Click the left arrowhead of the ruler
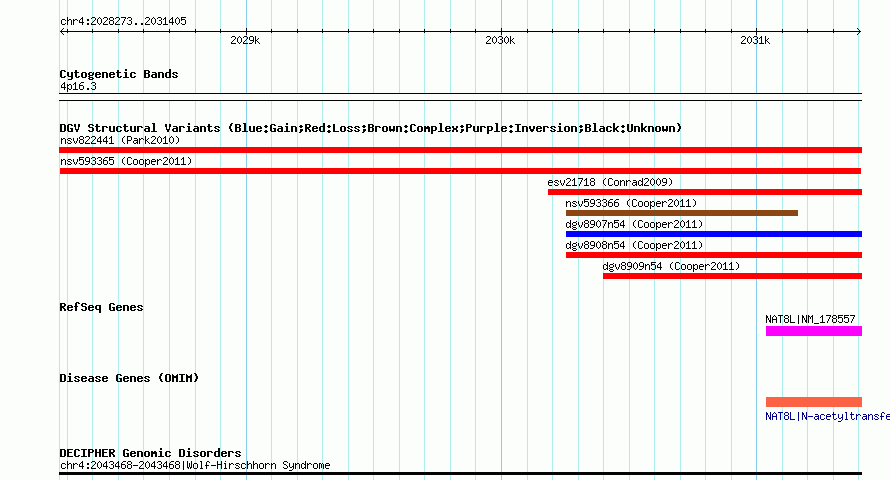890x480 pixels. (62, 31)
